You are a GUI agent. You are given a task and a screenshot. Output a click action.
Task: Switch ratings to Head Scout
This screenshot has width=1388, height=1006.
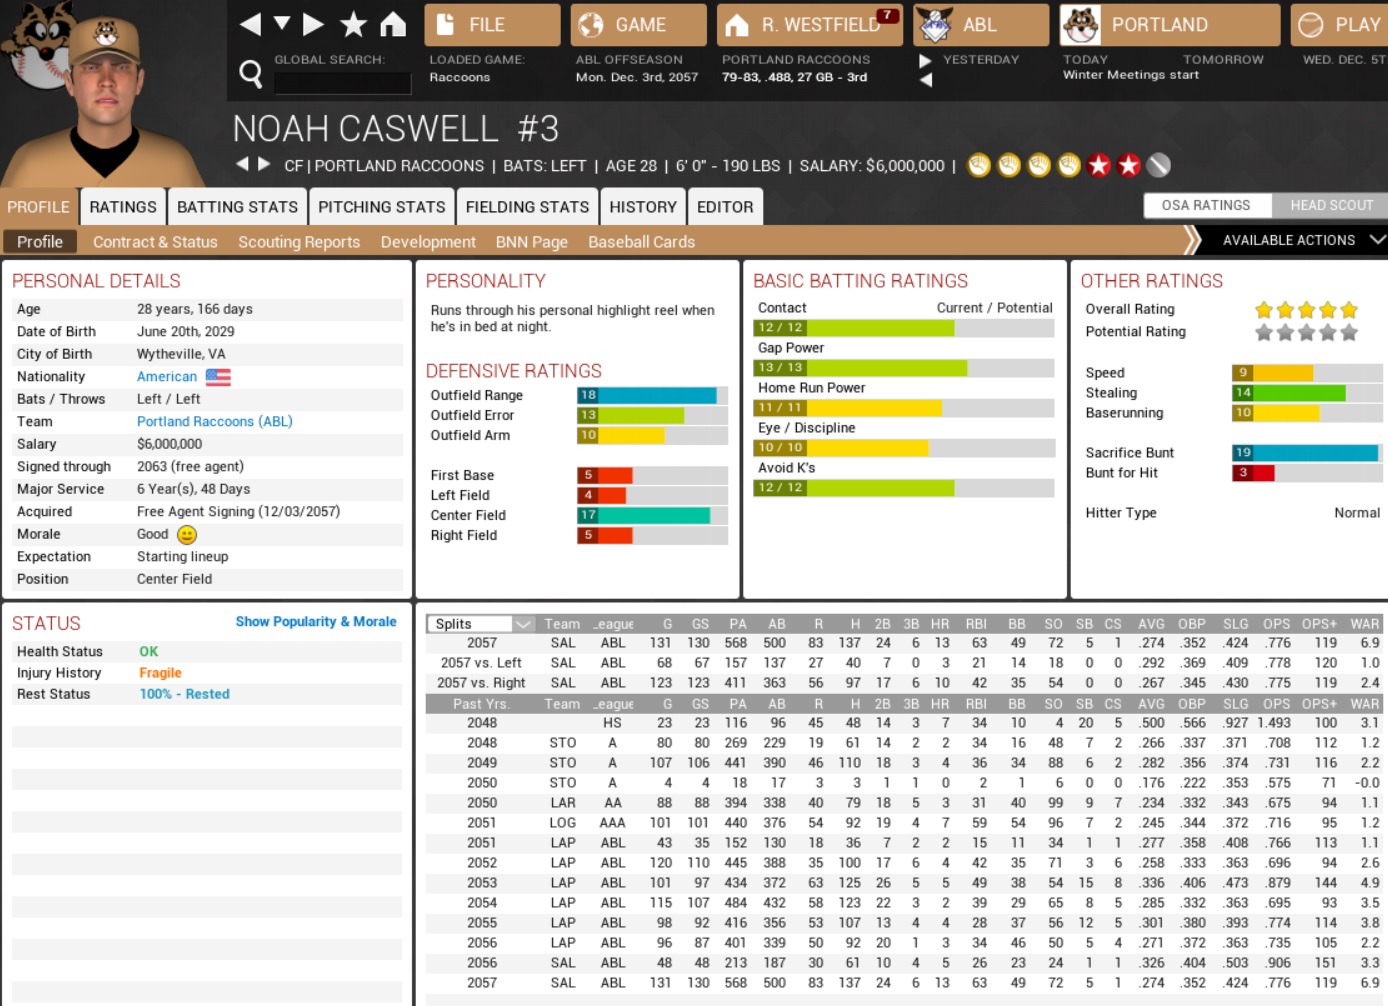coord(1331,205)
